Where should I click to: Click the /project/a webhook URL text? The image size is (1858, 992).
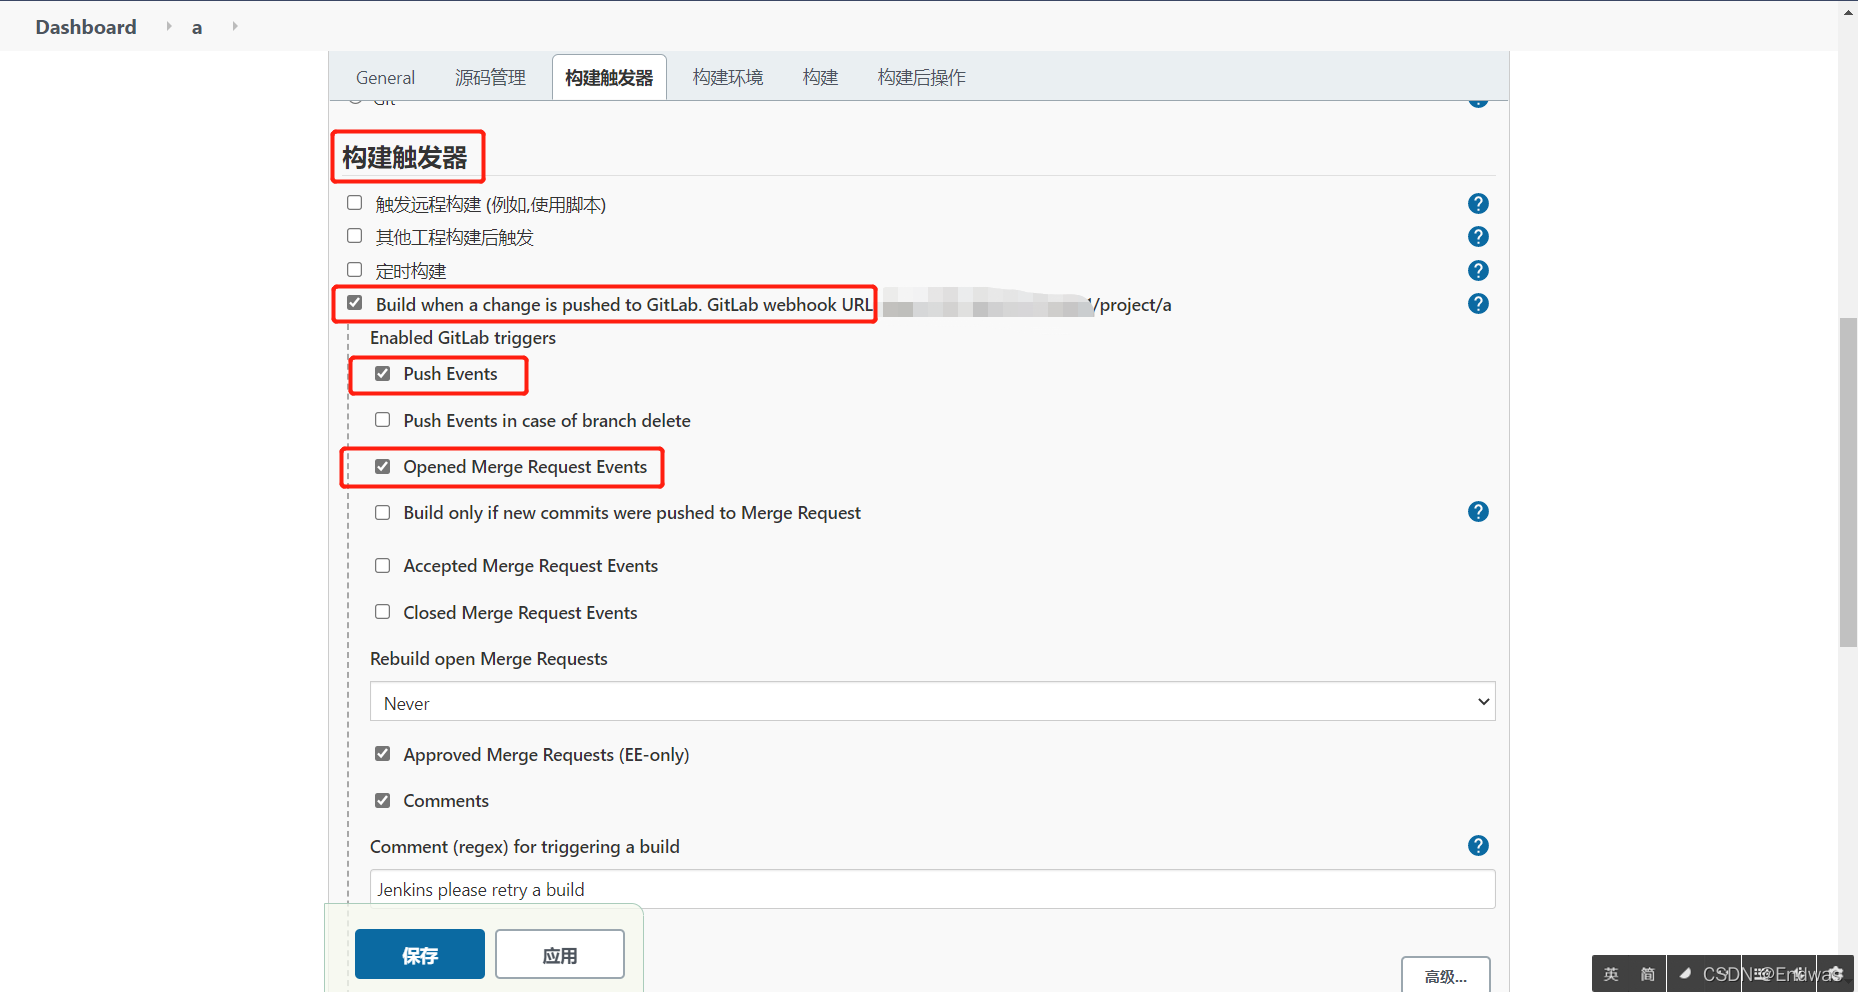point(1133,305)
